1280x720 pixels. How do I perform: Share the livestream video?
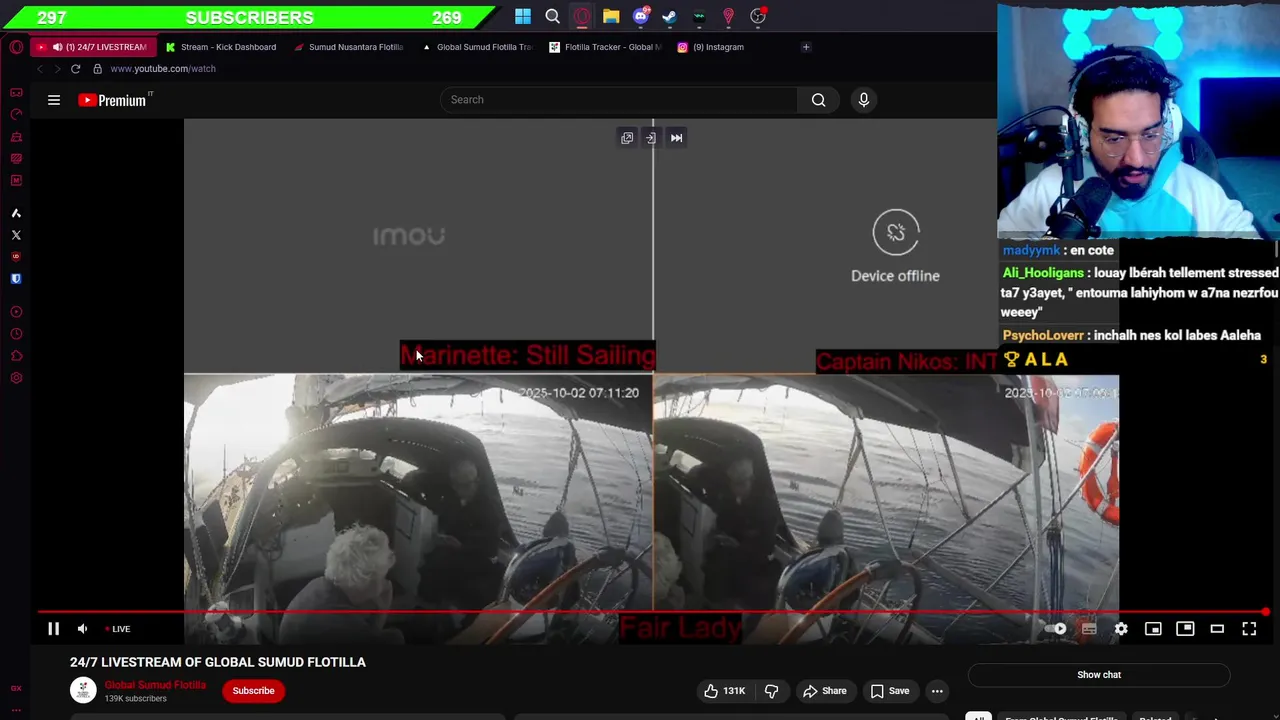coord(825,691)
